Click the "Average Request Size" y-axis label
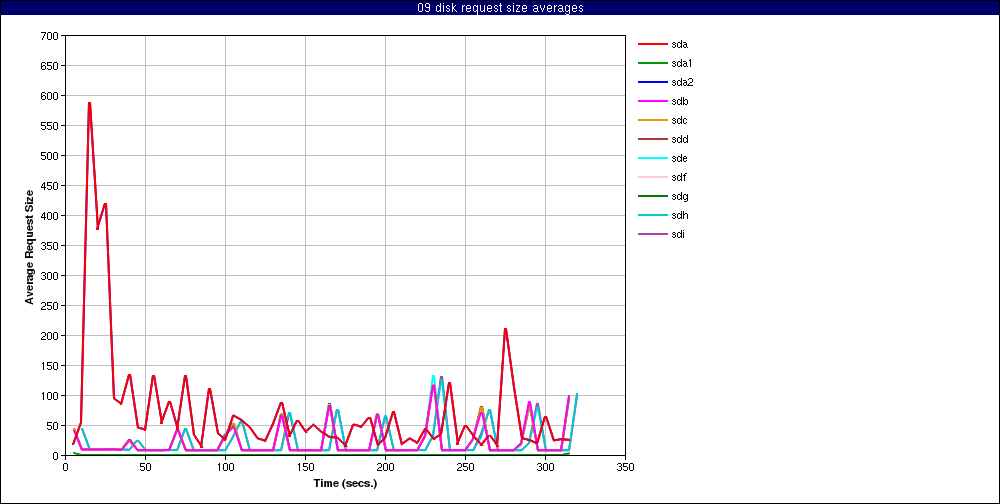1000x504 pixels. [29, 246]
